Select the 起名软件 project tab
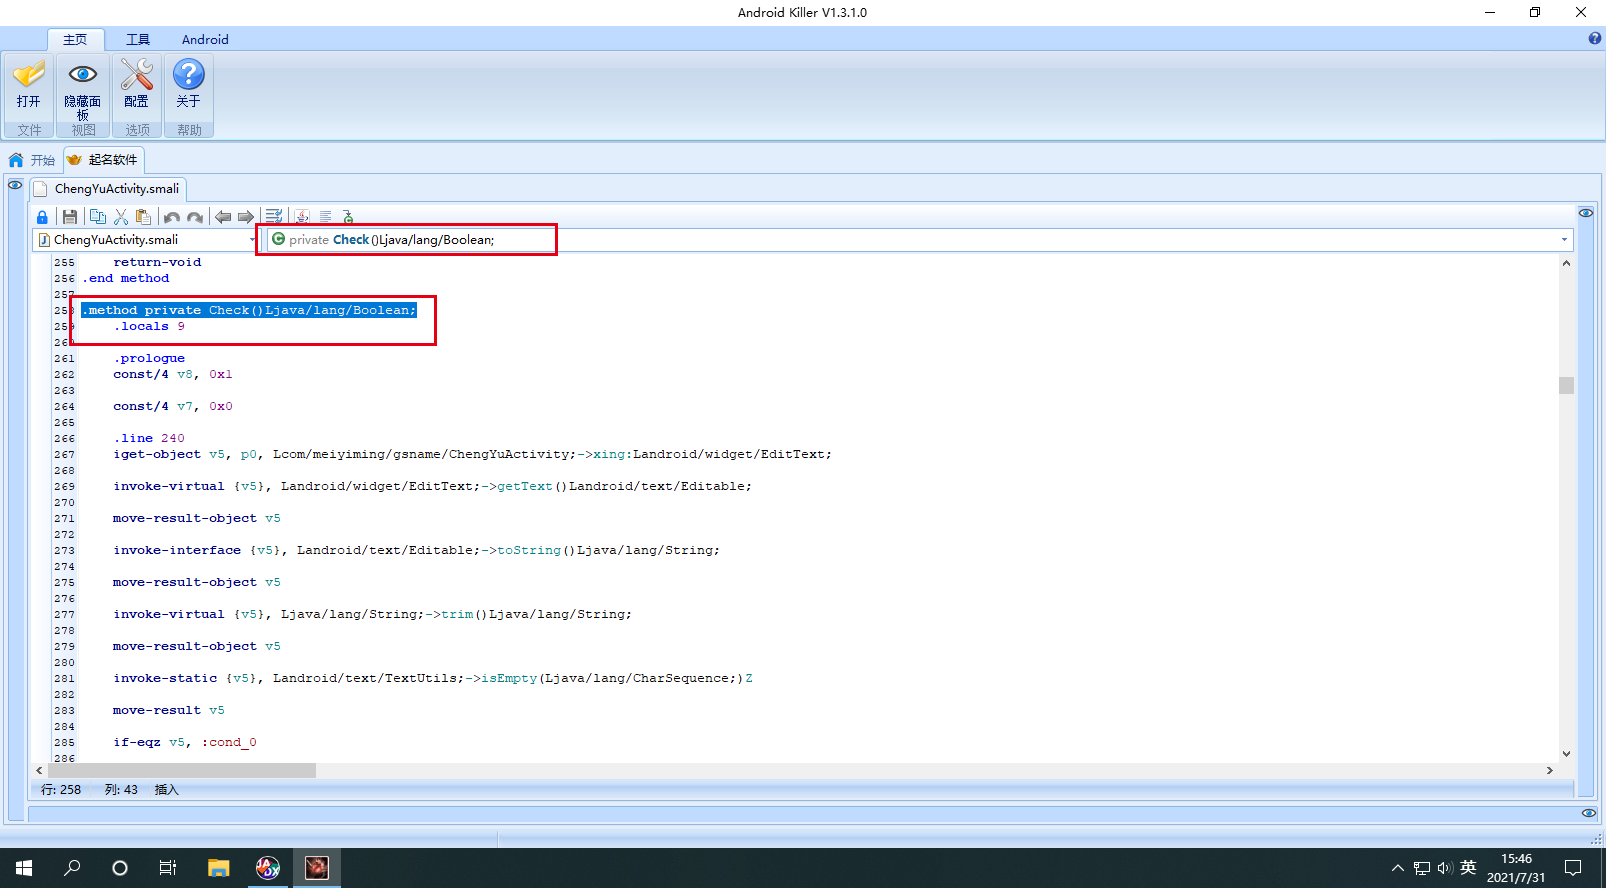Image resolution: width=1606 pixels, height=888 pixels. (x=104, y=160)
